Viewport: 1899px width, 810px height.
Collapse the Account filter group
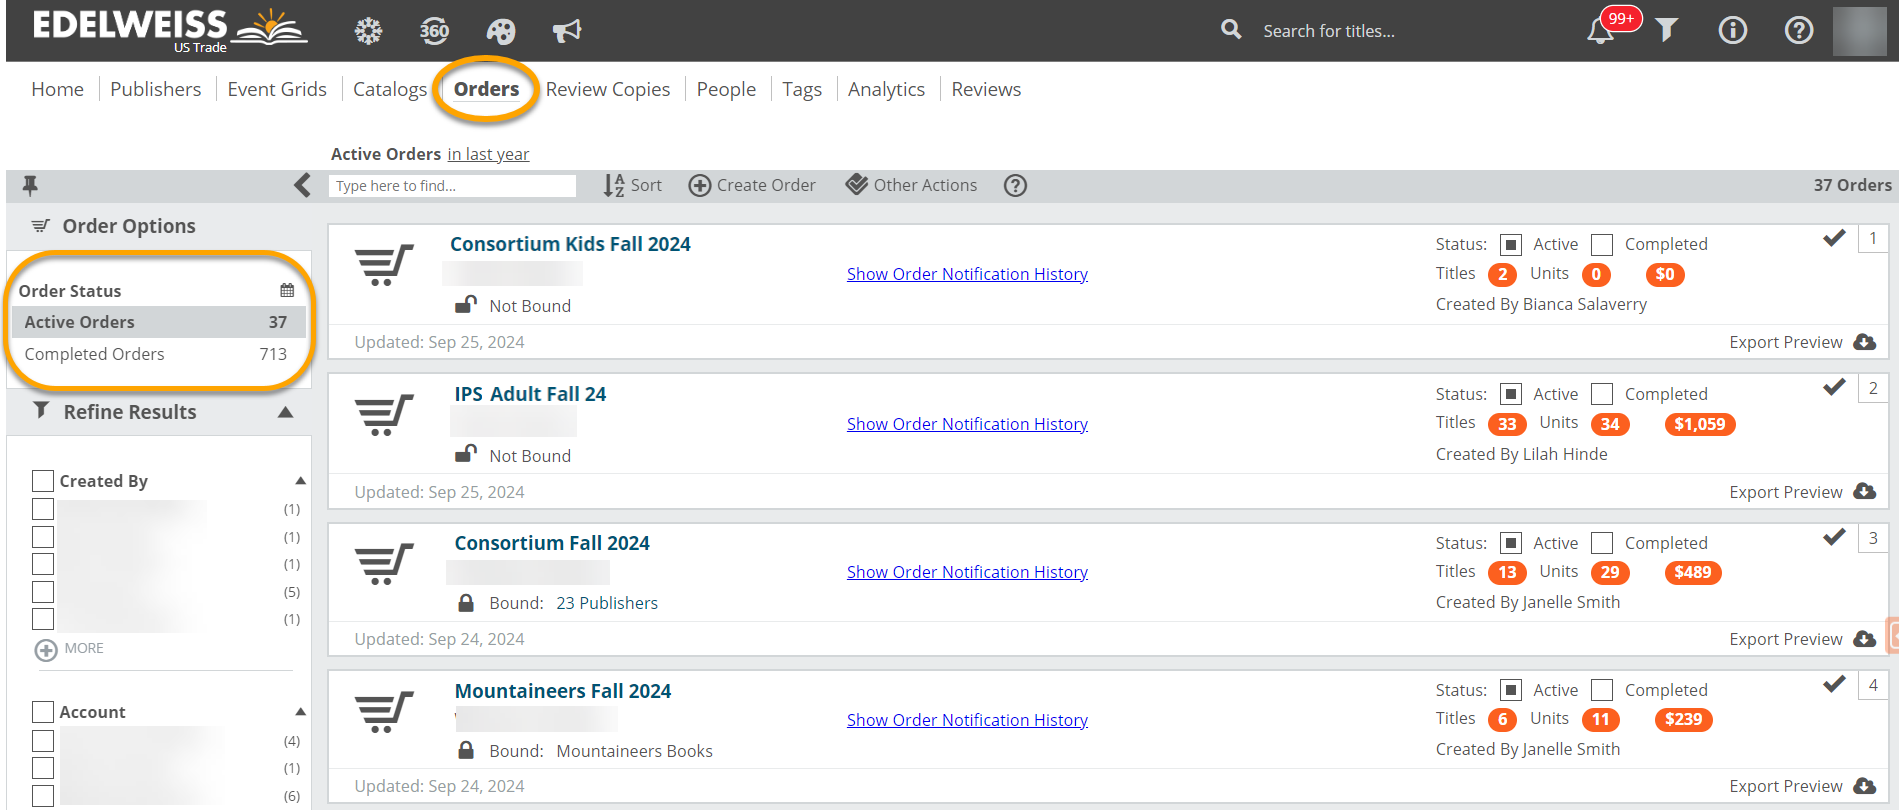pyautogui.click(x=300, y=712)
